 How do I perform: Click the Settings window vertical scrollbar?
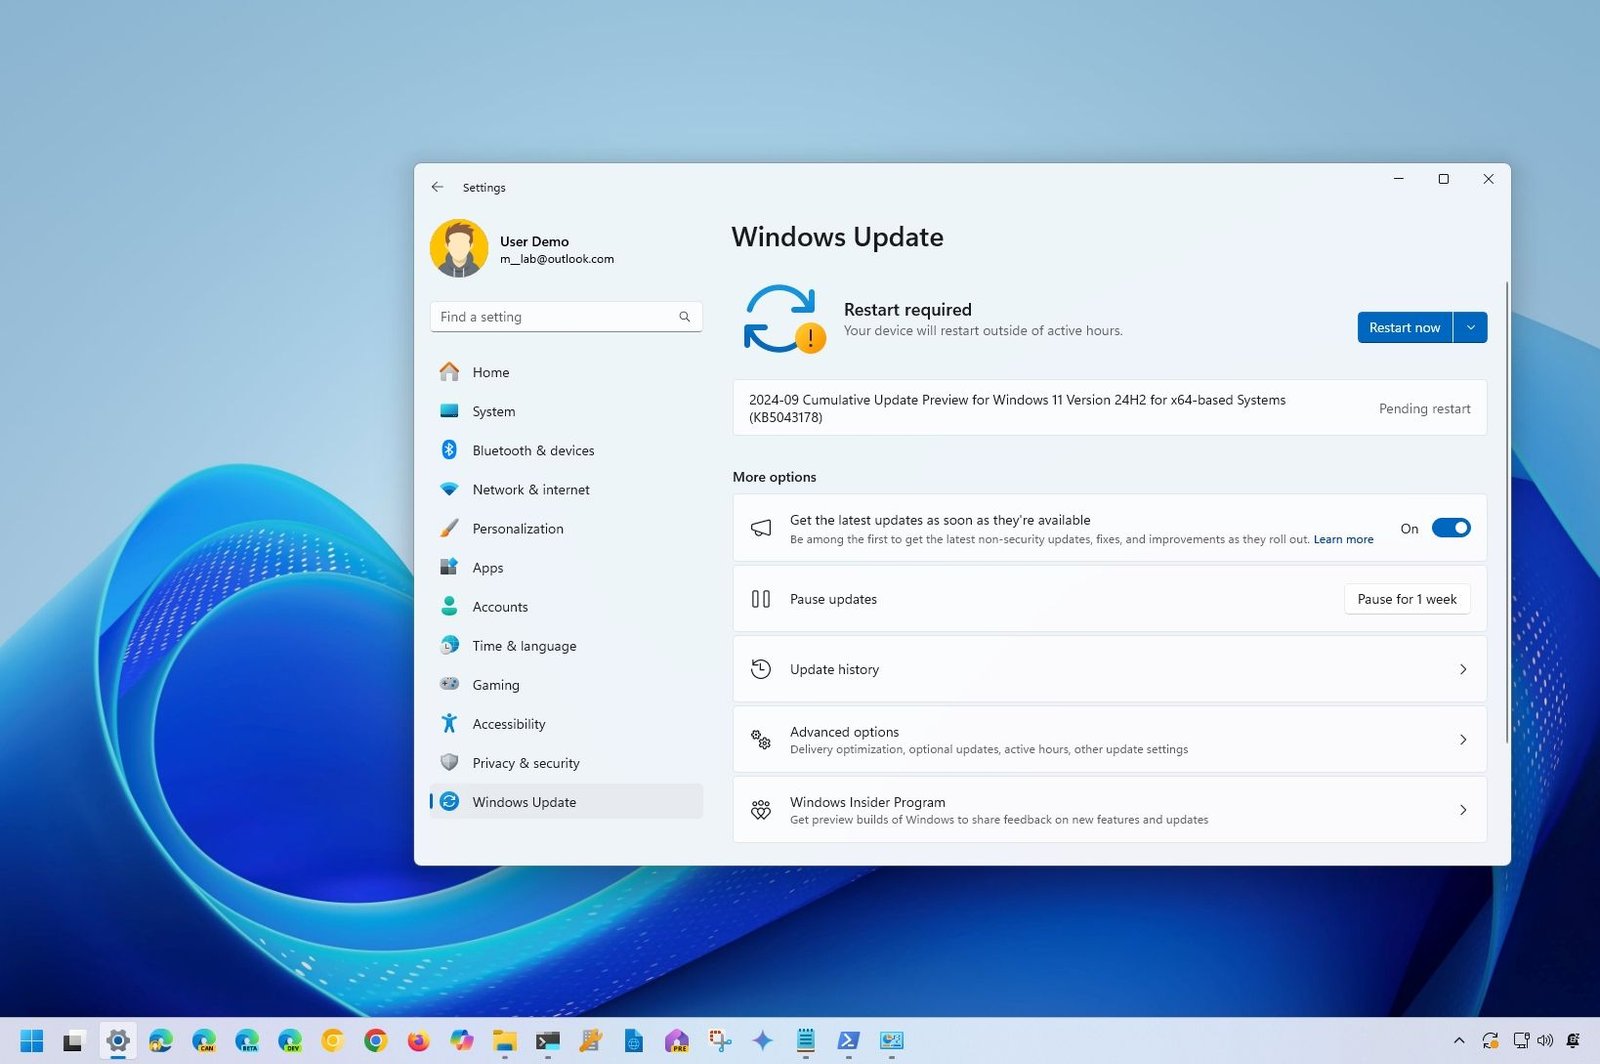1506,512
